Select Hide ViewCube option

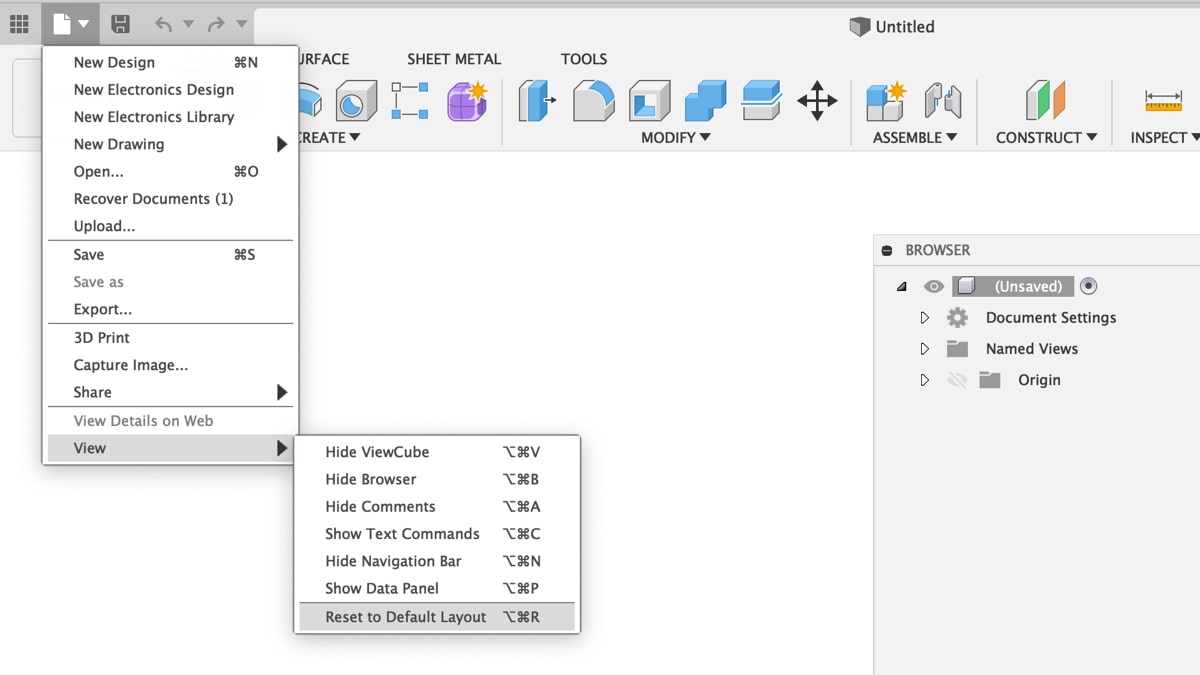click(x=437, y=452)
